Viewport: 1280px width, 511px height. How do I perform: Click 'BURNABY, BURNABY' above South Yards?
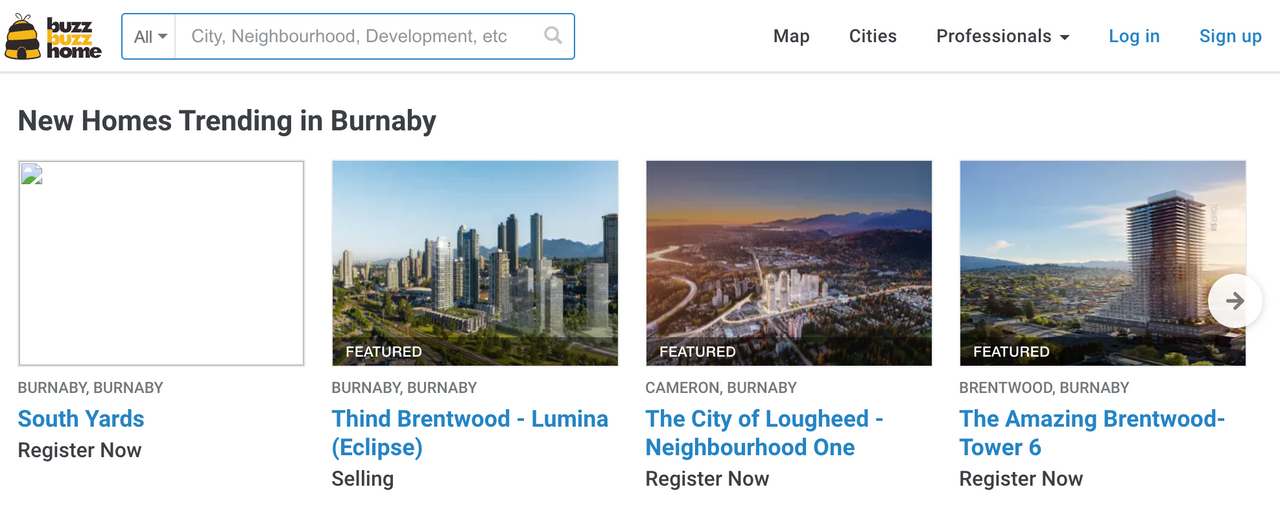coord(90,388)
